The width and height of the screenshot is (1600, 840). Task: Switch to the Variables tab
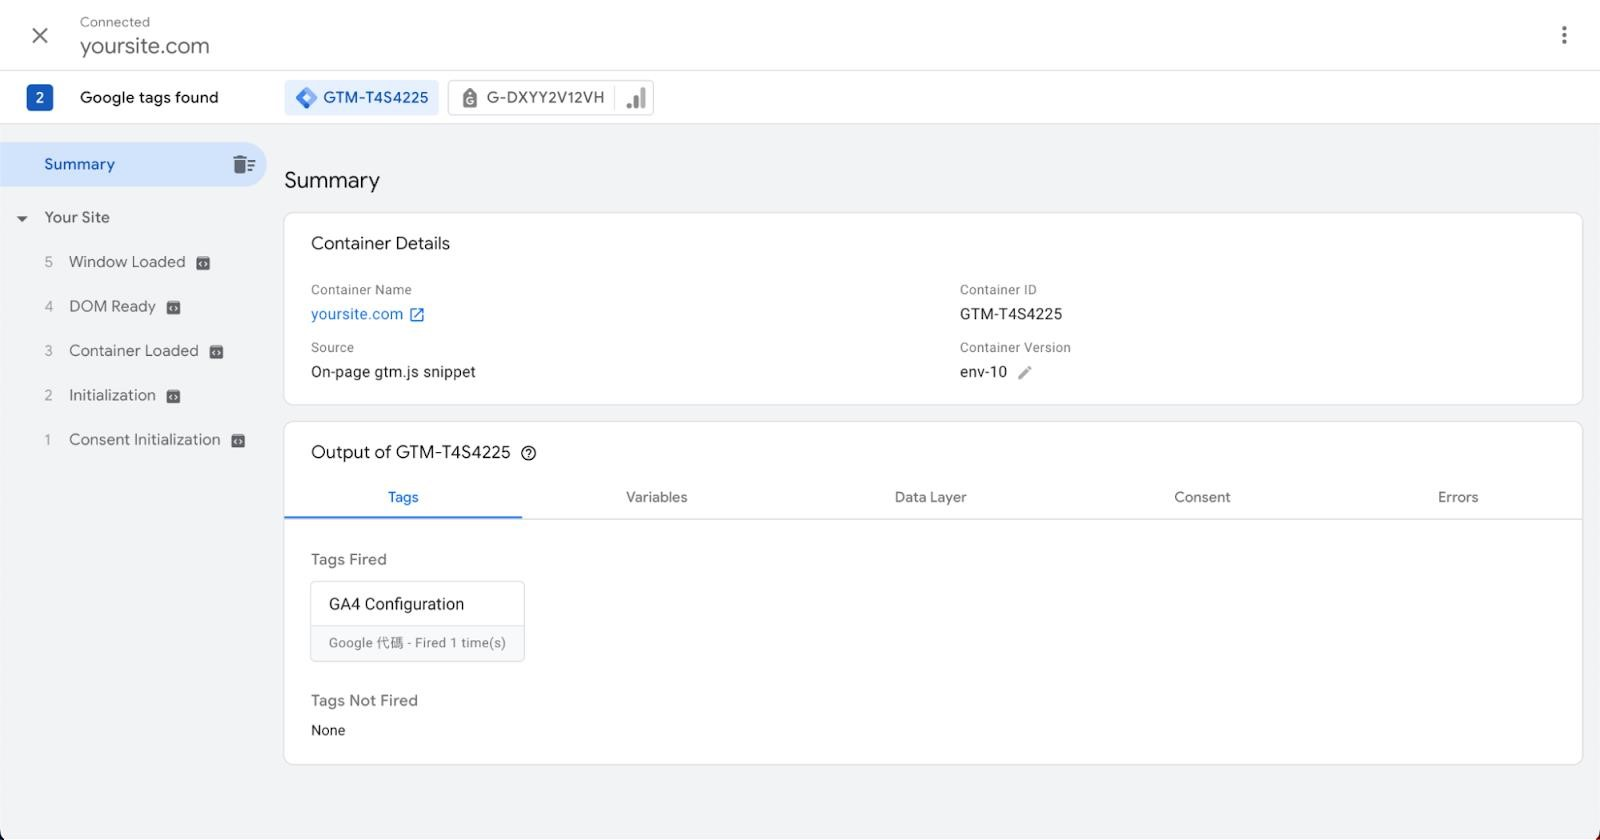click(657, 497)
